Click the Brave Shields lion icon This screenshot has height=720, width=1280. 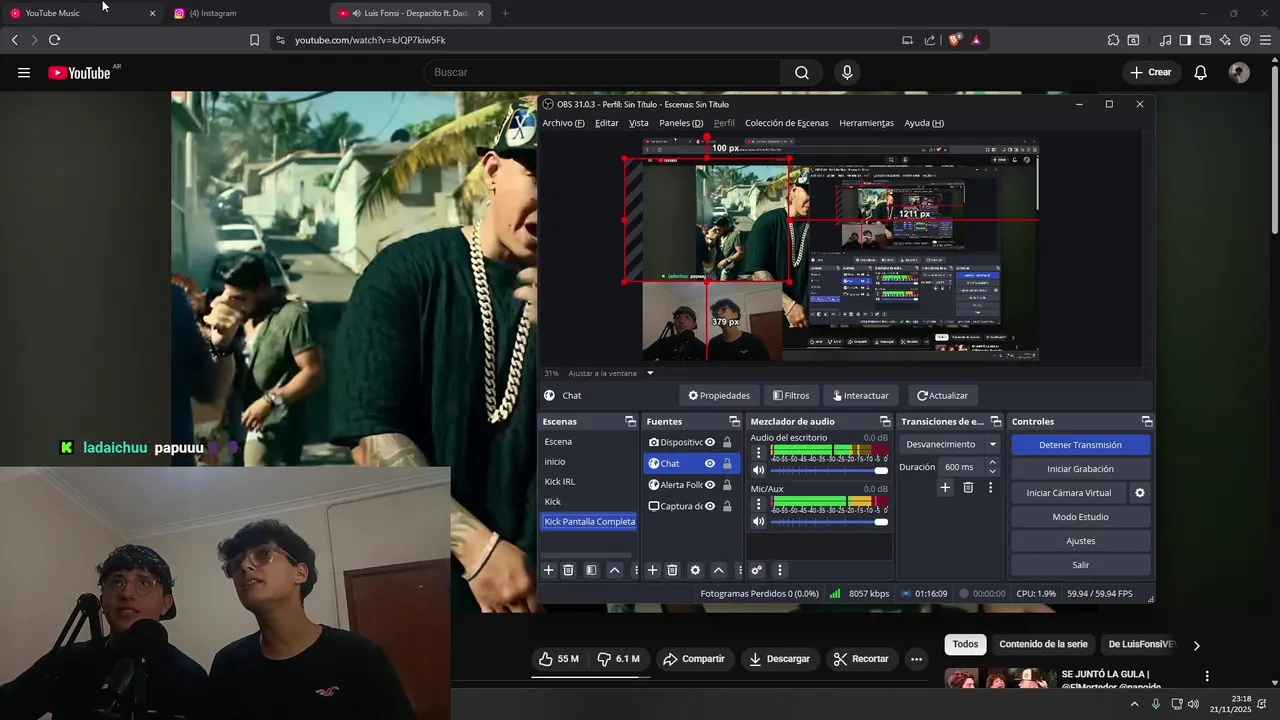[954, 40]
